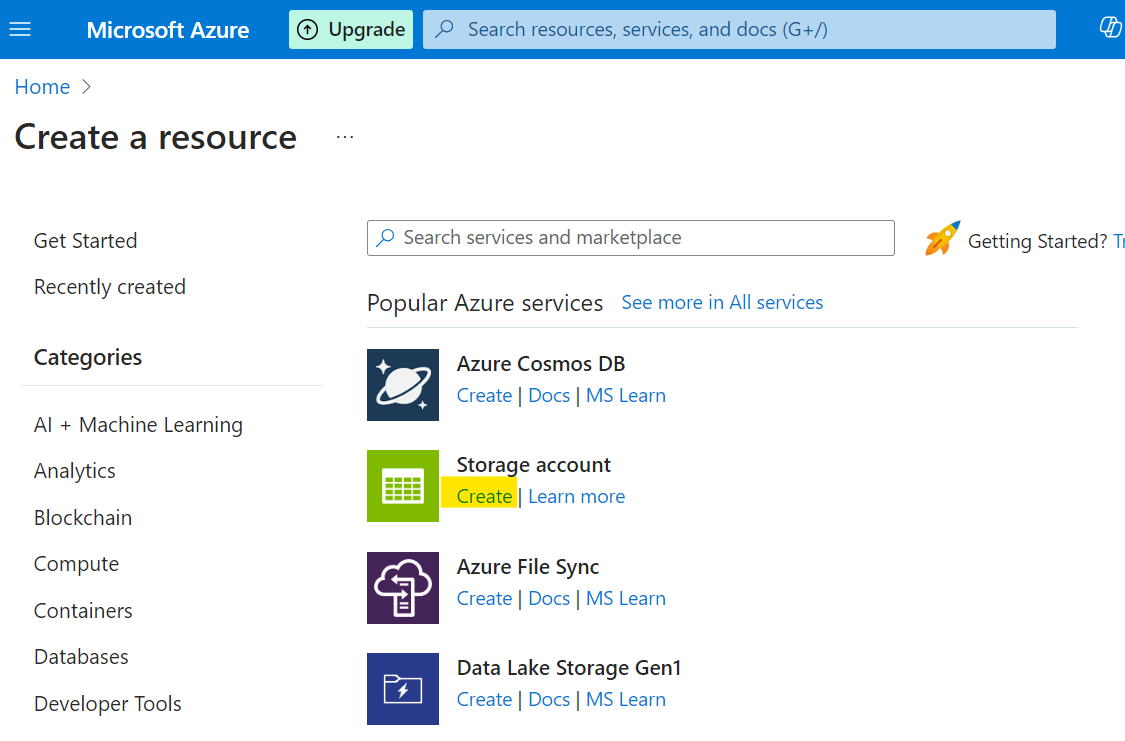Screen dimensions: 1125x741
Task: Click the Data Lake Storage Gen1 folder icon
Action: click(403, 689)
